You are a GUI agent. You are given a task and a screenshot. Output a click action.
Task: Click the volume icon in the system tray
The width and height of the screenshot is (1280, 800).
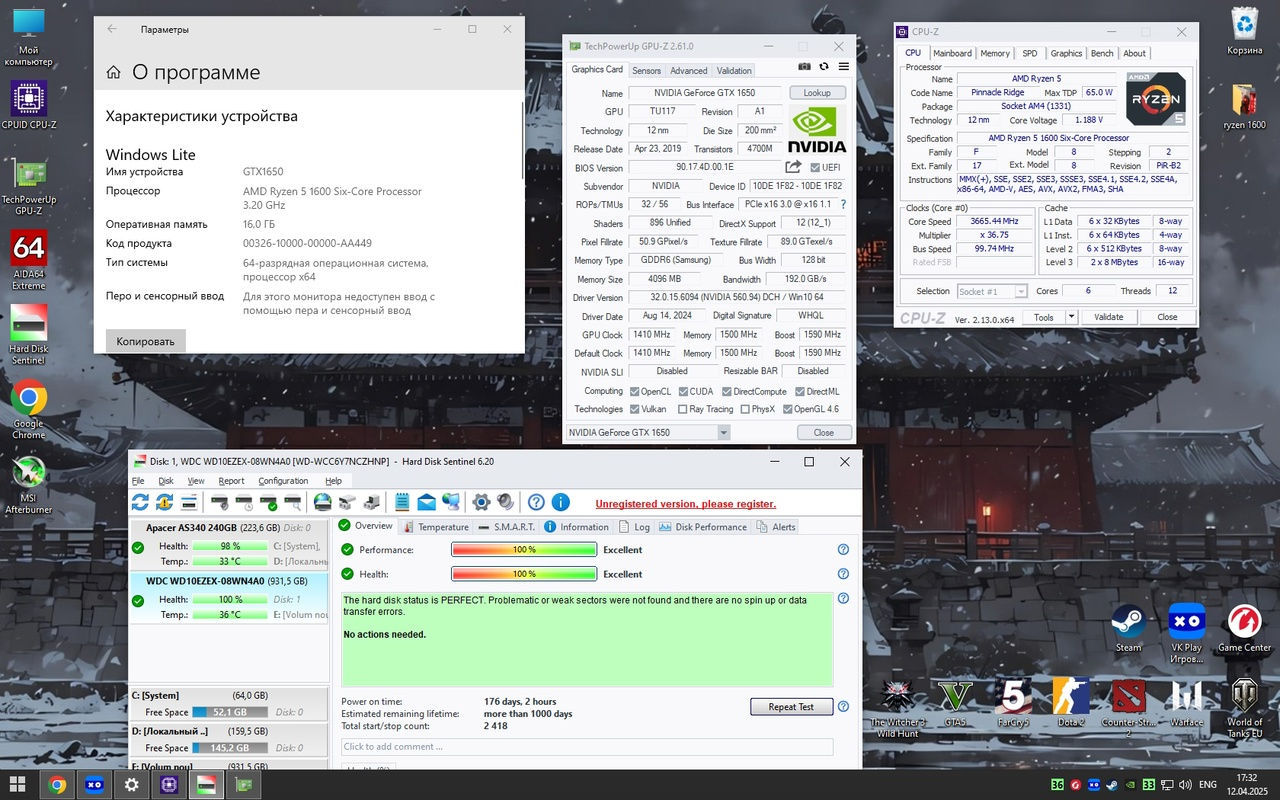1184,785
